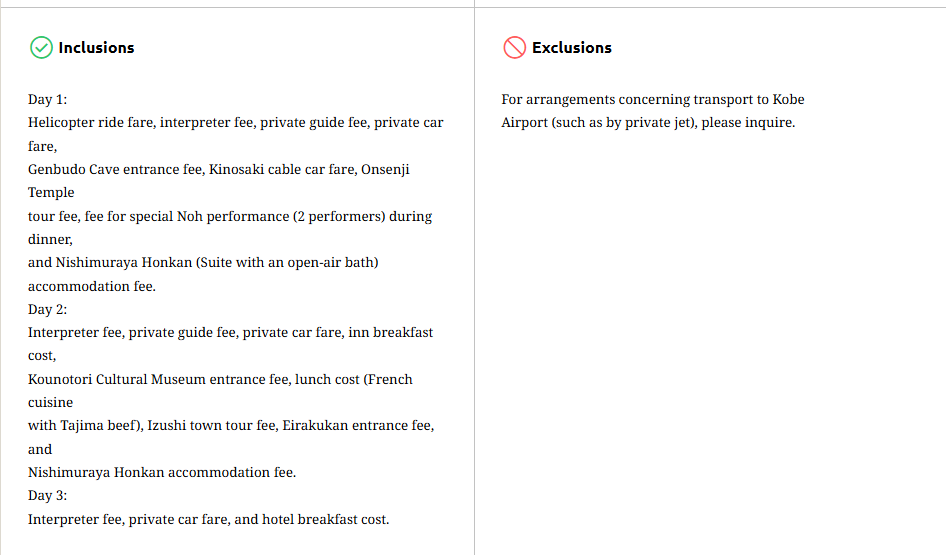Click the red prohibition Exclusions icon
The width and height of the screenshot is (946, 555).
[x=514, y=47]
